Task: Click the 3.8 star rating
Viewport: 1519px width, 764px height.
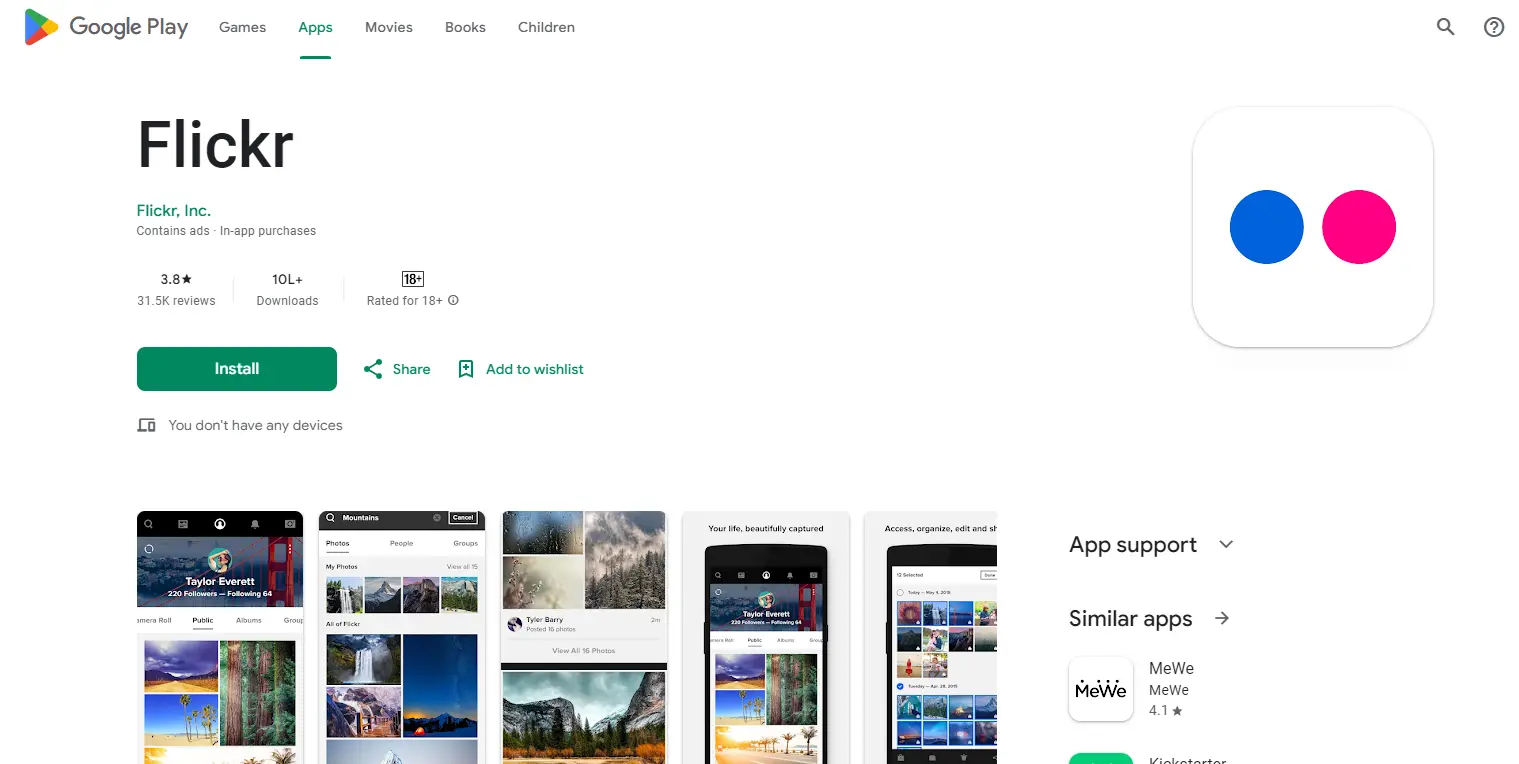Action: [176, 280]
